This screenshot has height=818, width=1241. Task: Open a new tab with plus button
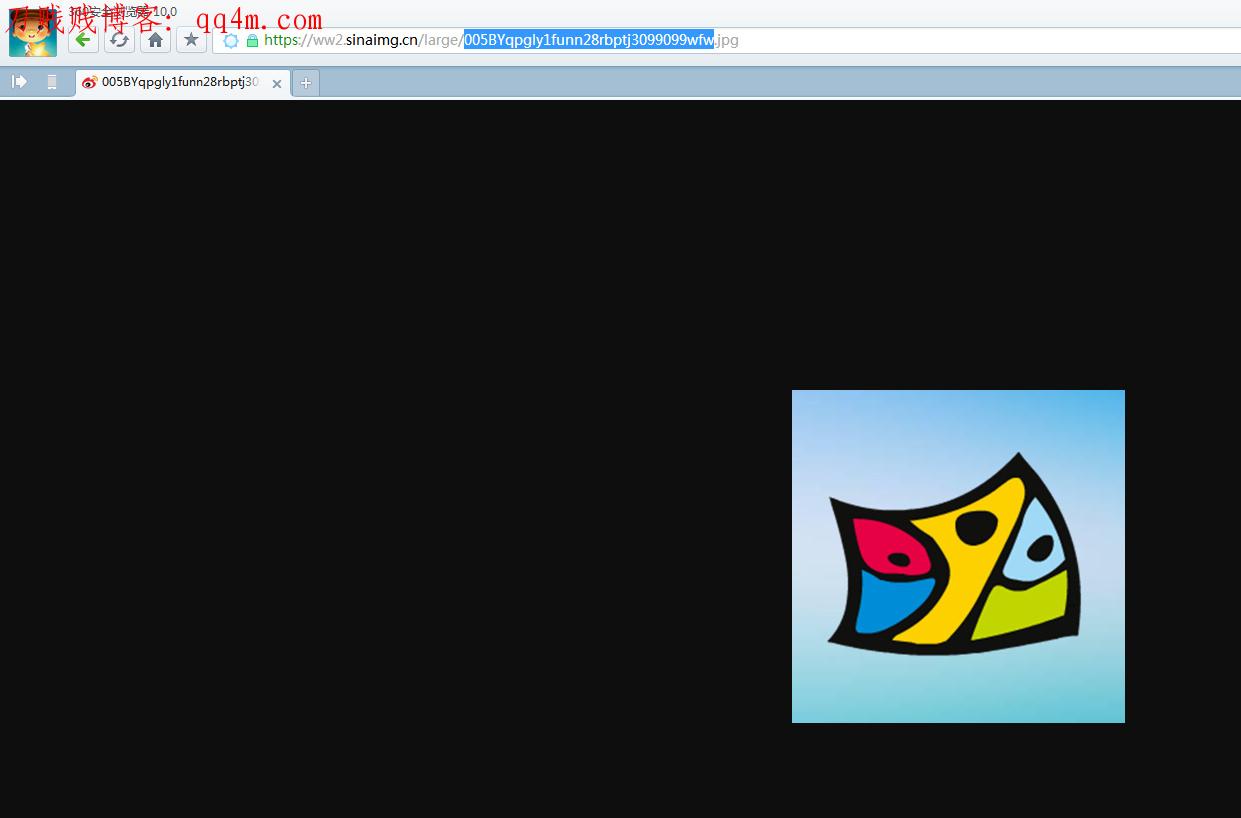click(x=306, y=83)
